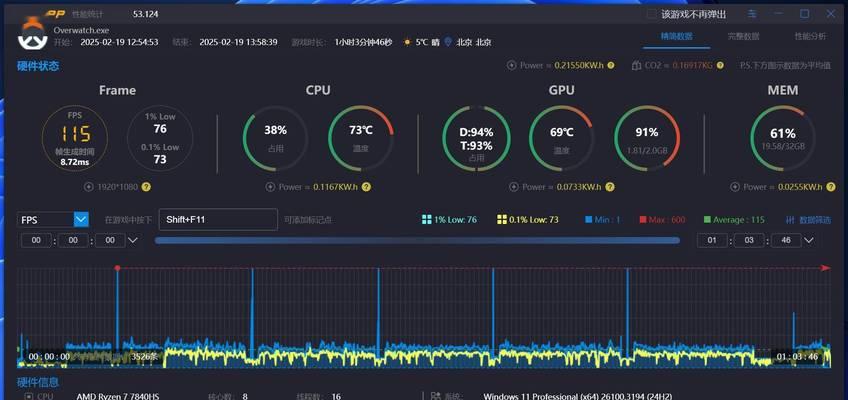This screenshot has height=400, width=848.
Task: Toggle the 1% Low: 76 legend series
Action: 449,219
